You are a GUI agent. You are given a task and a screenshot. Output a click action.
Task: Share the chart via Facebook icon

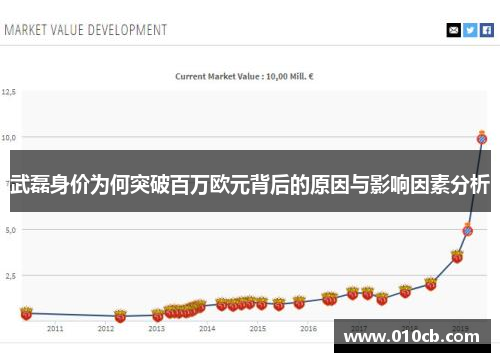coord(487,30)
